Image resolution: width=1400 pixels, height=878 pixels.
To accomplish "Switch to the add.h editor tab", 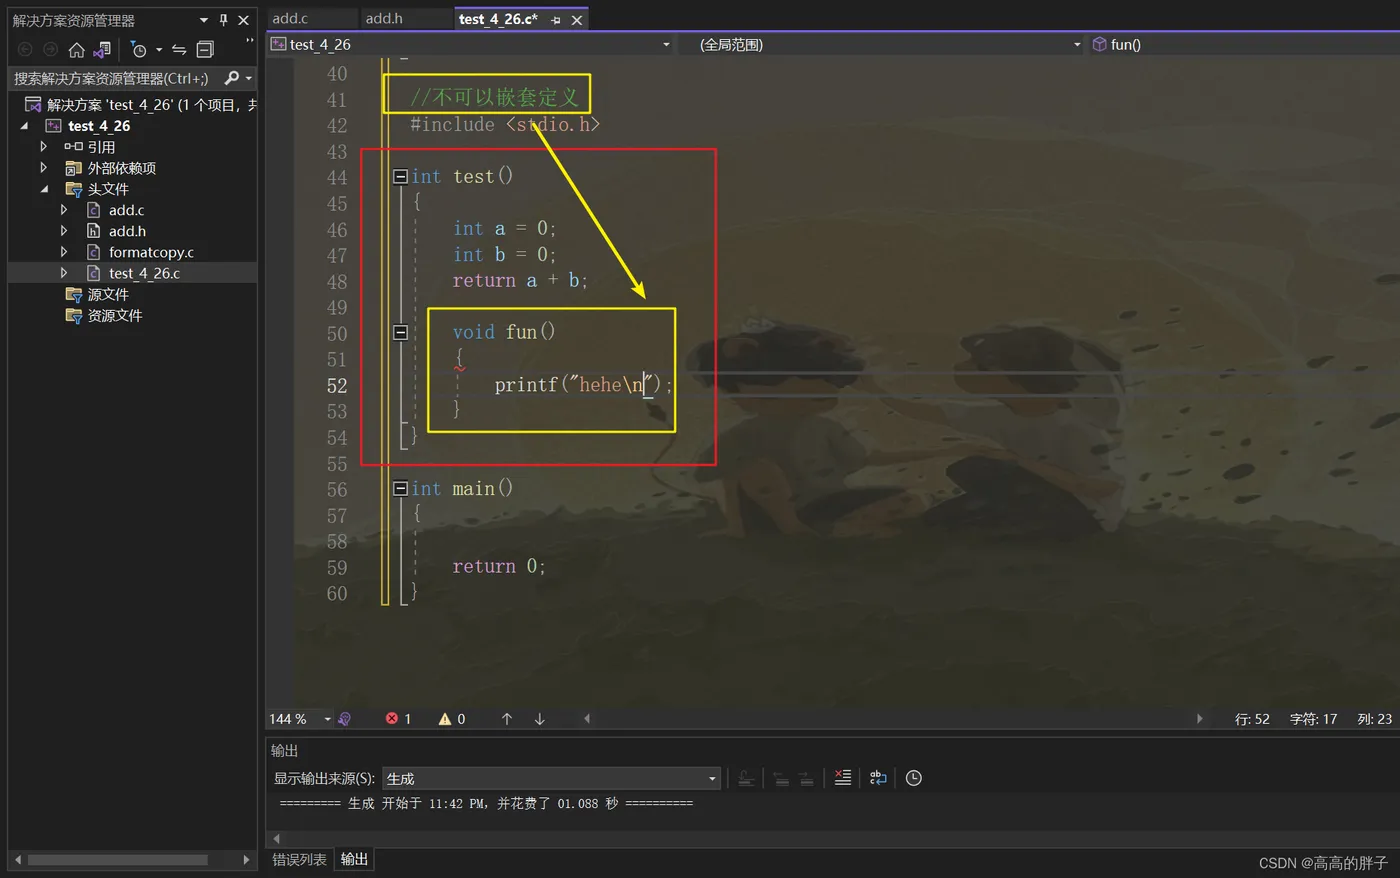I will (384, 19).
